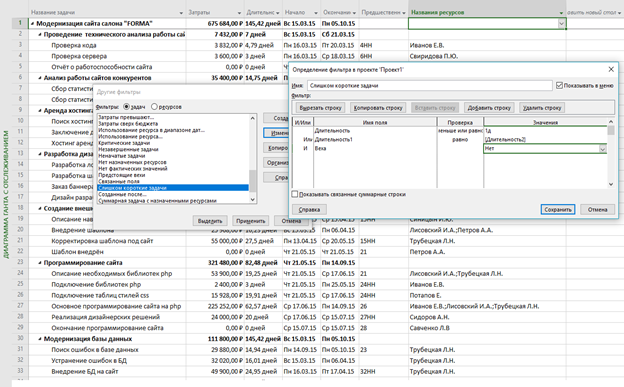This screenshot has width=624, height=387.
Task: Open the 'Длительность' column filter arrow
Action: coord(278,13)
